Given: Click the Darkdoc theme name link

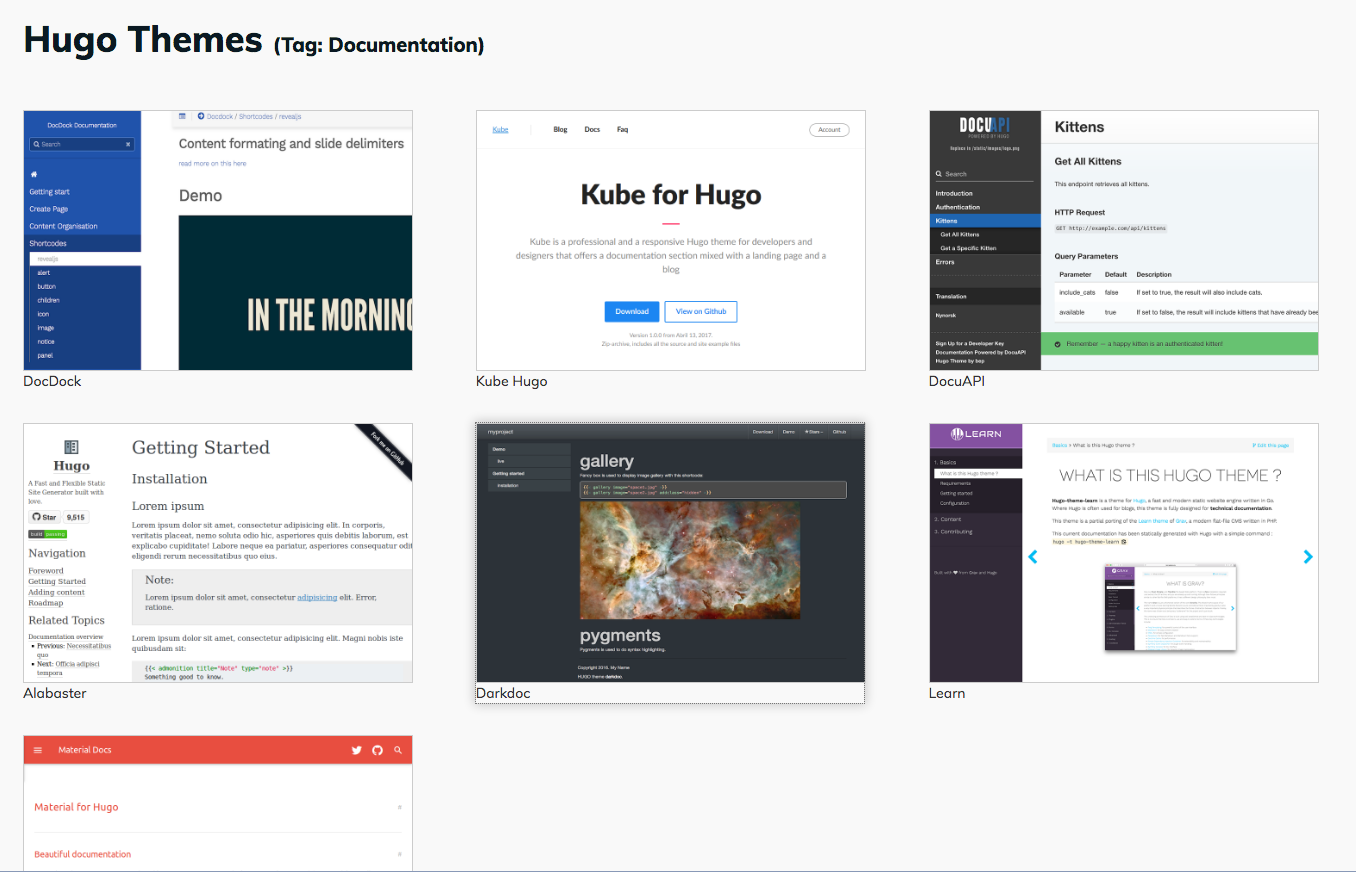Looking at the screenshot, I should click(x=503, y=693).
